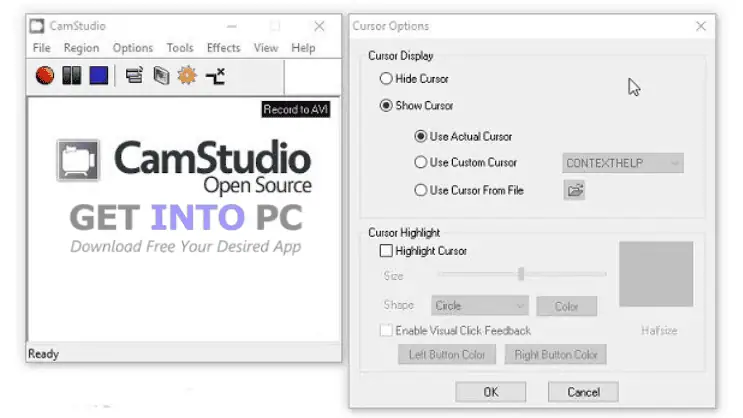The image size is (743, 418).
Task: Click the Ready status bar text
Action: point(44,354)
